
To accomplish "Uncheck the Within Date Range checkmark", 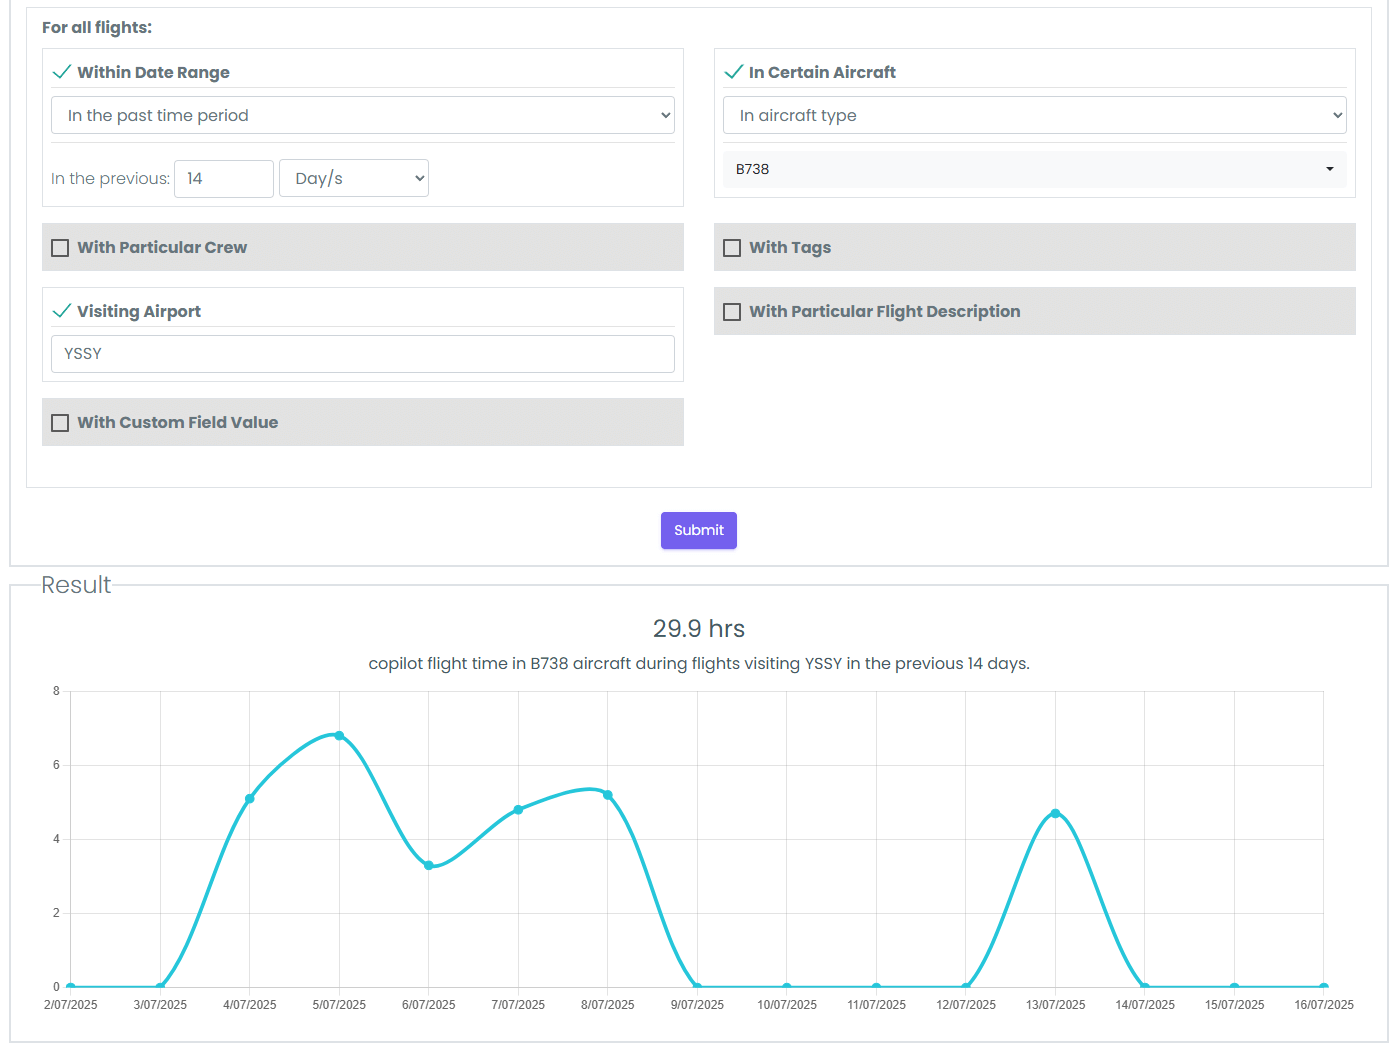I will (x=62, y=72).
